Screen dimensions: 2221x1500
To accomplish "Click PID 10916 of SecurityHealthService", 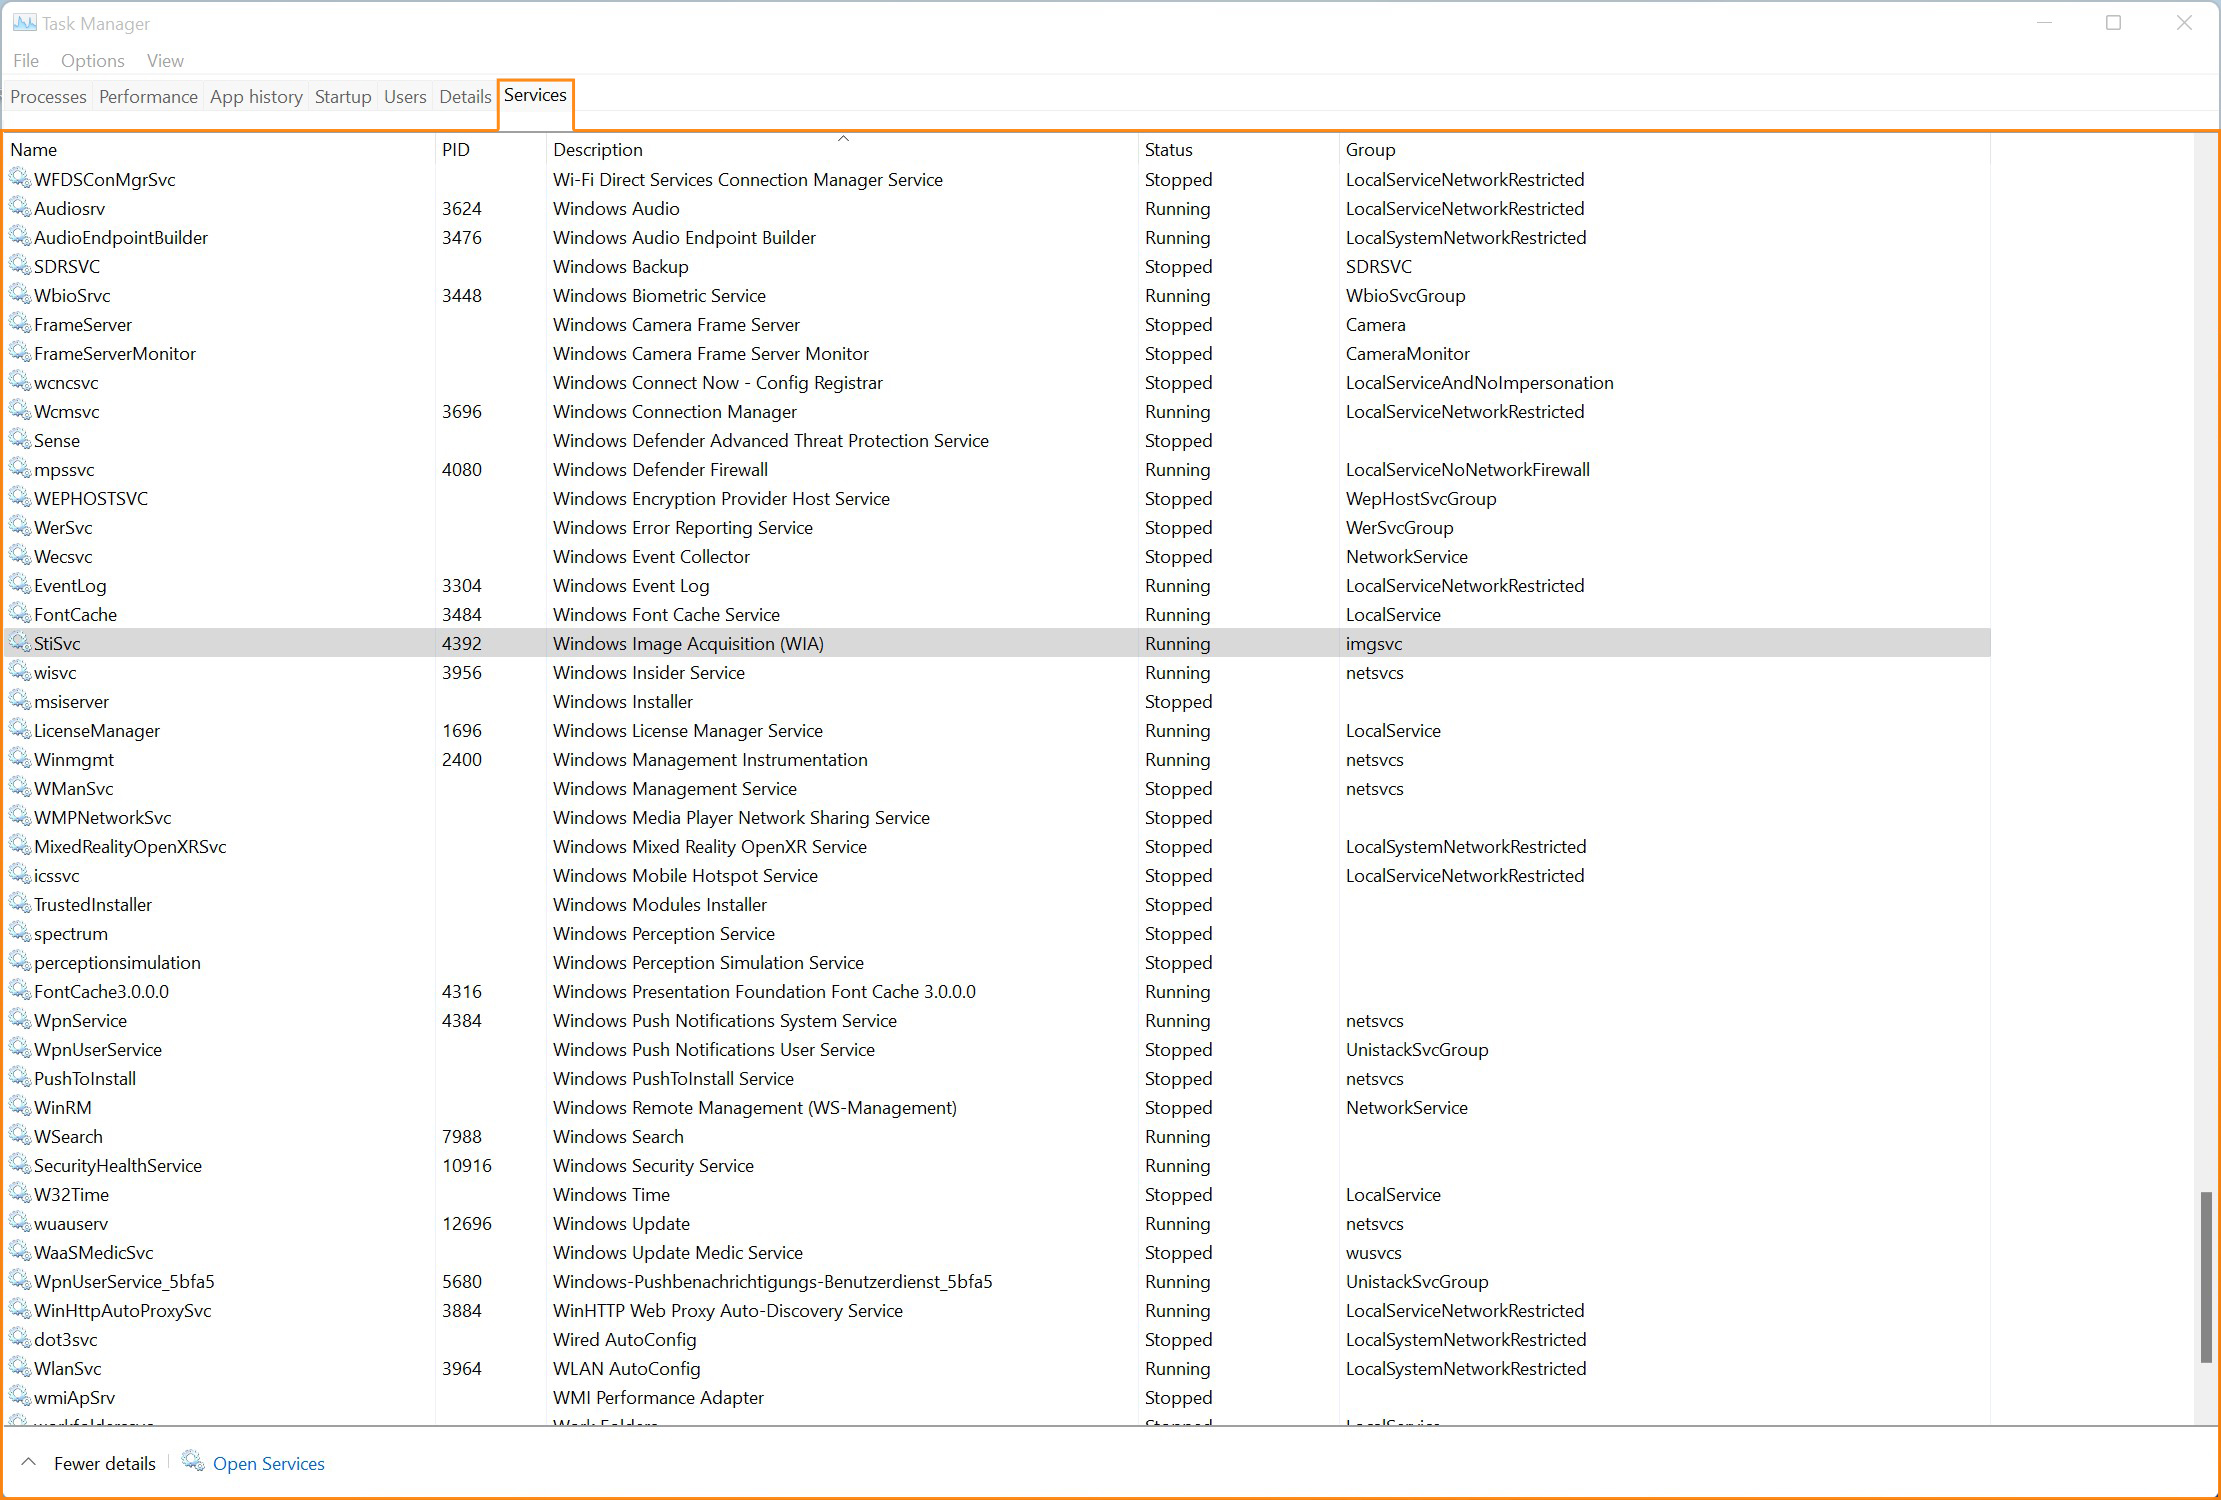I will [x=467, y=1165].
